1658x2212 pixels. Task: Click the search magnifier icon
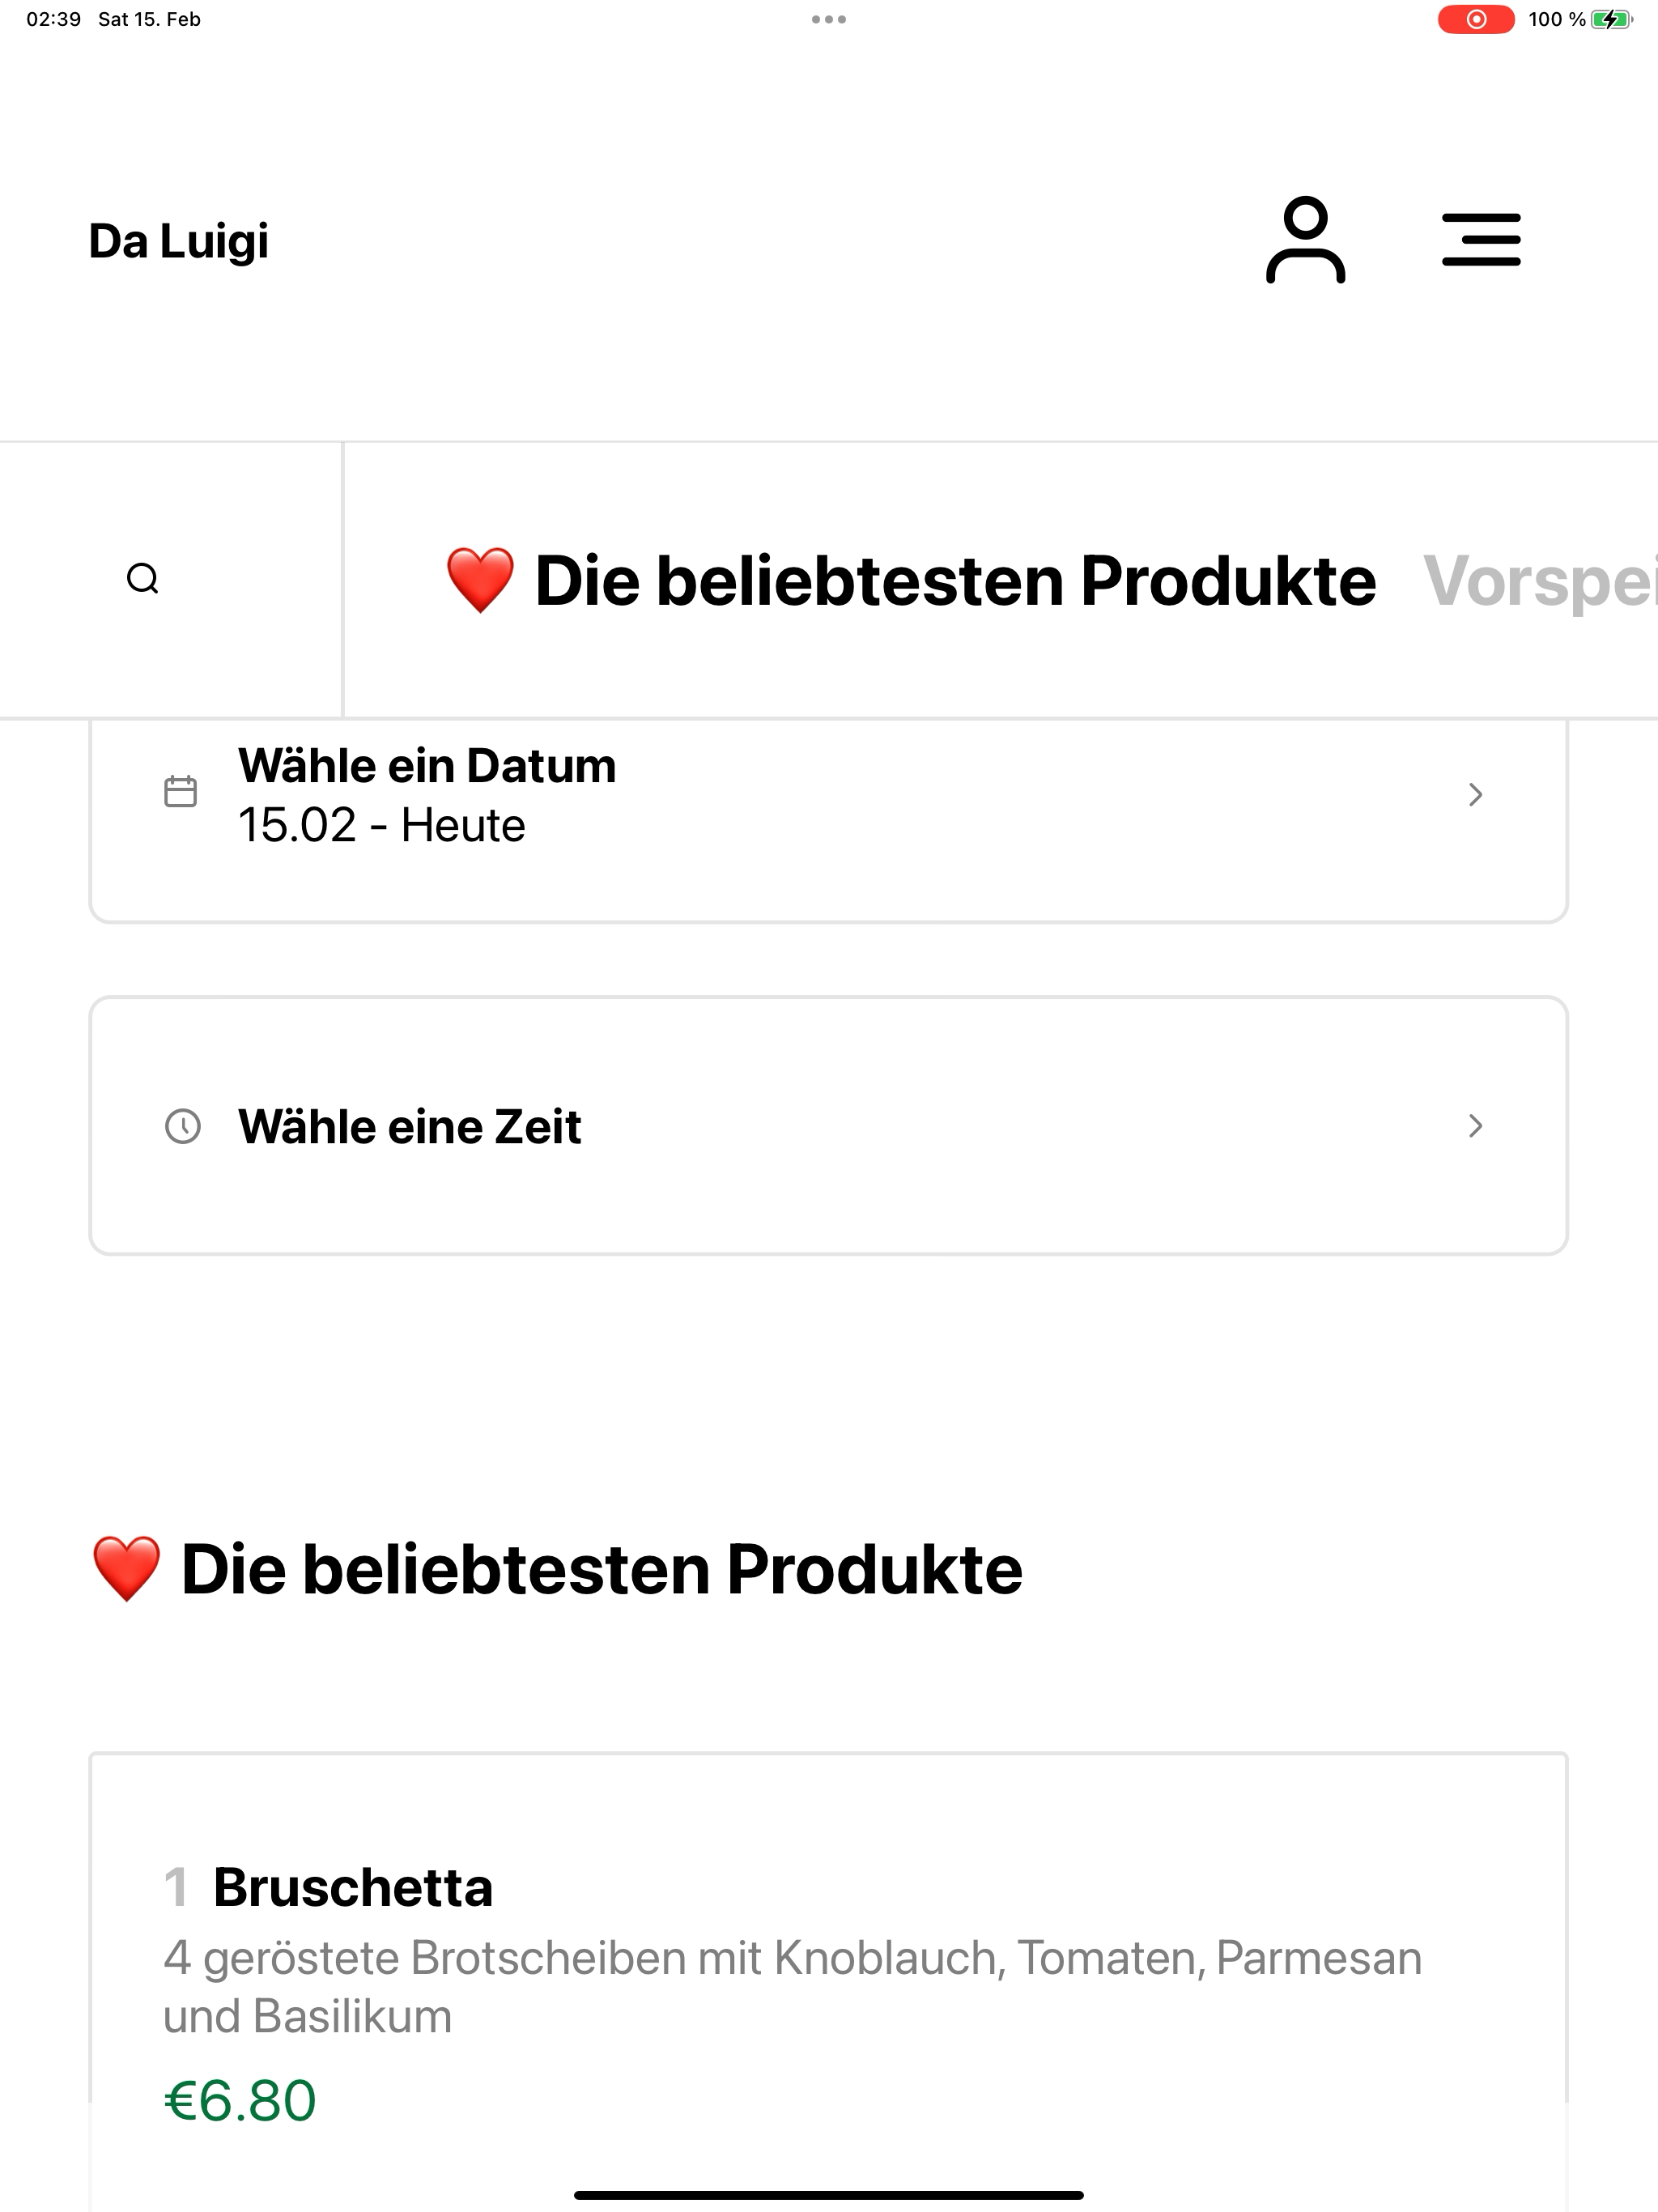143,579
